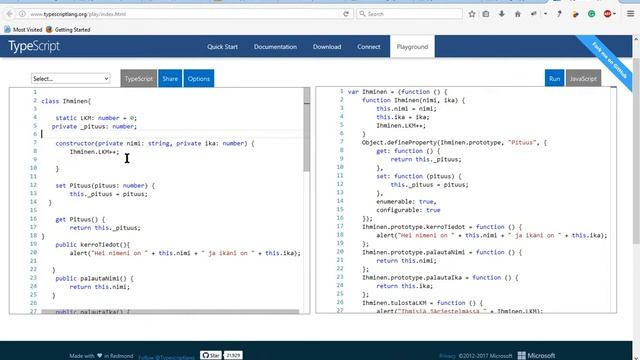Click the gray TypeScript editor button

pyautogui.click(x=138, y=78)
